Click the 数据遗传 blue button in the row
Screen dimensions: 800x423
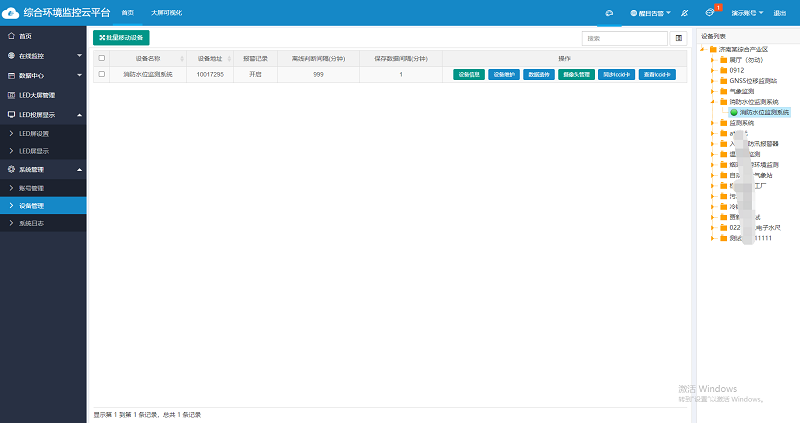[539, 74]
